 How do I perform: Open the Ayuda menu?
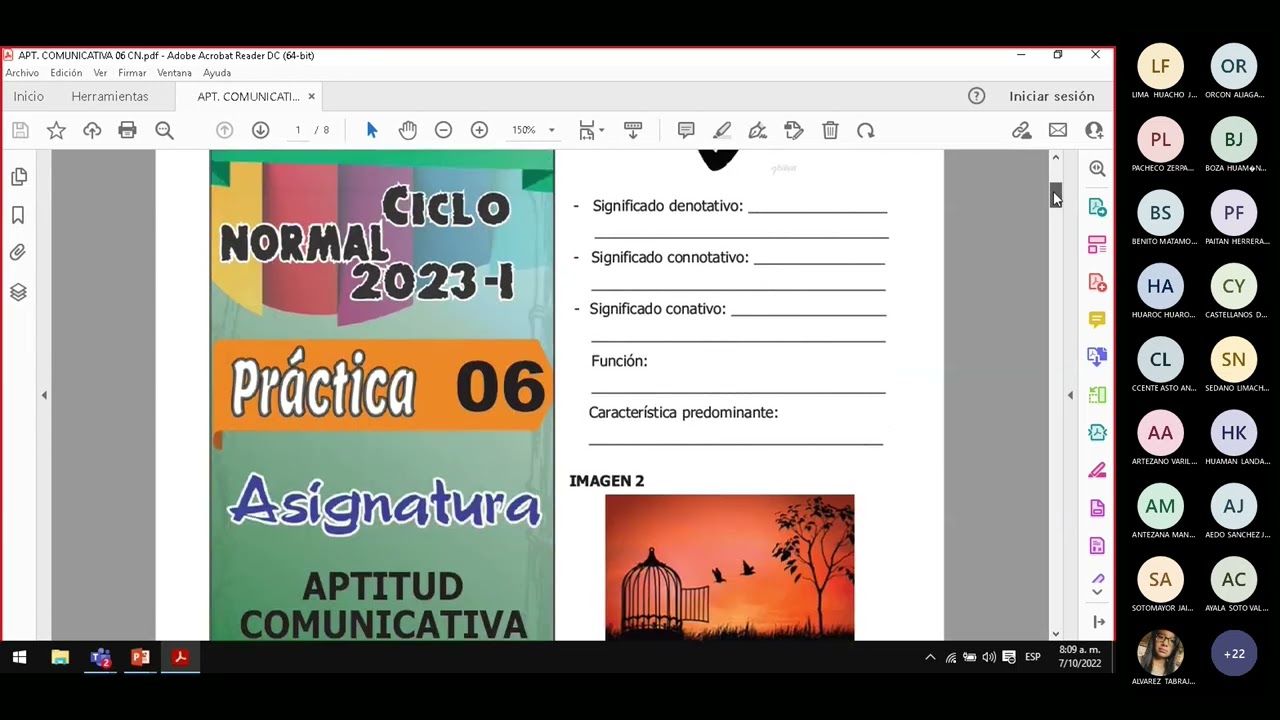click(217, 73)
